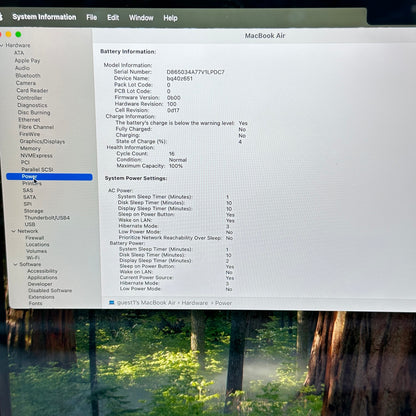Select Wi-Fi under Network

pyautogui.click(x=33, y=258)
